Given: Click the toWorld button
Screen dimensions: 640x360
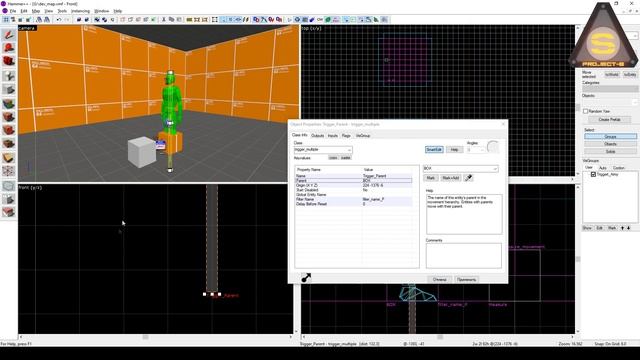Looking at the screenshot, I should click(x=612, y=74).
